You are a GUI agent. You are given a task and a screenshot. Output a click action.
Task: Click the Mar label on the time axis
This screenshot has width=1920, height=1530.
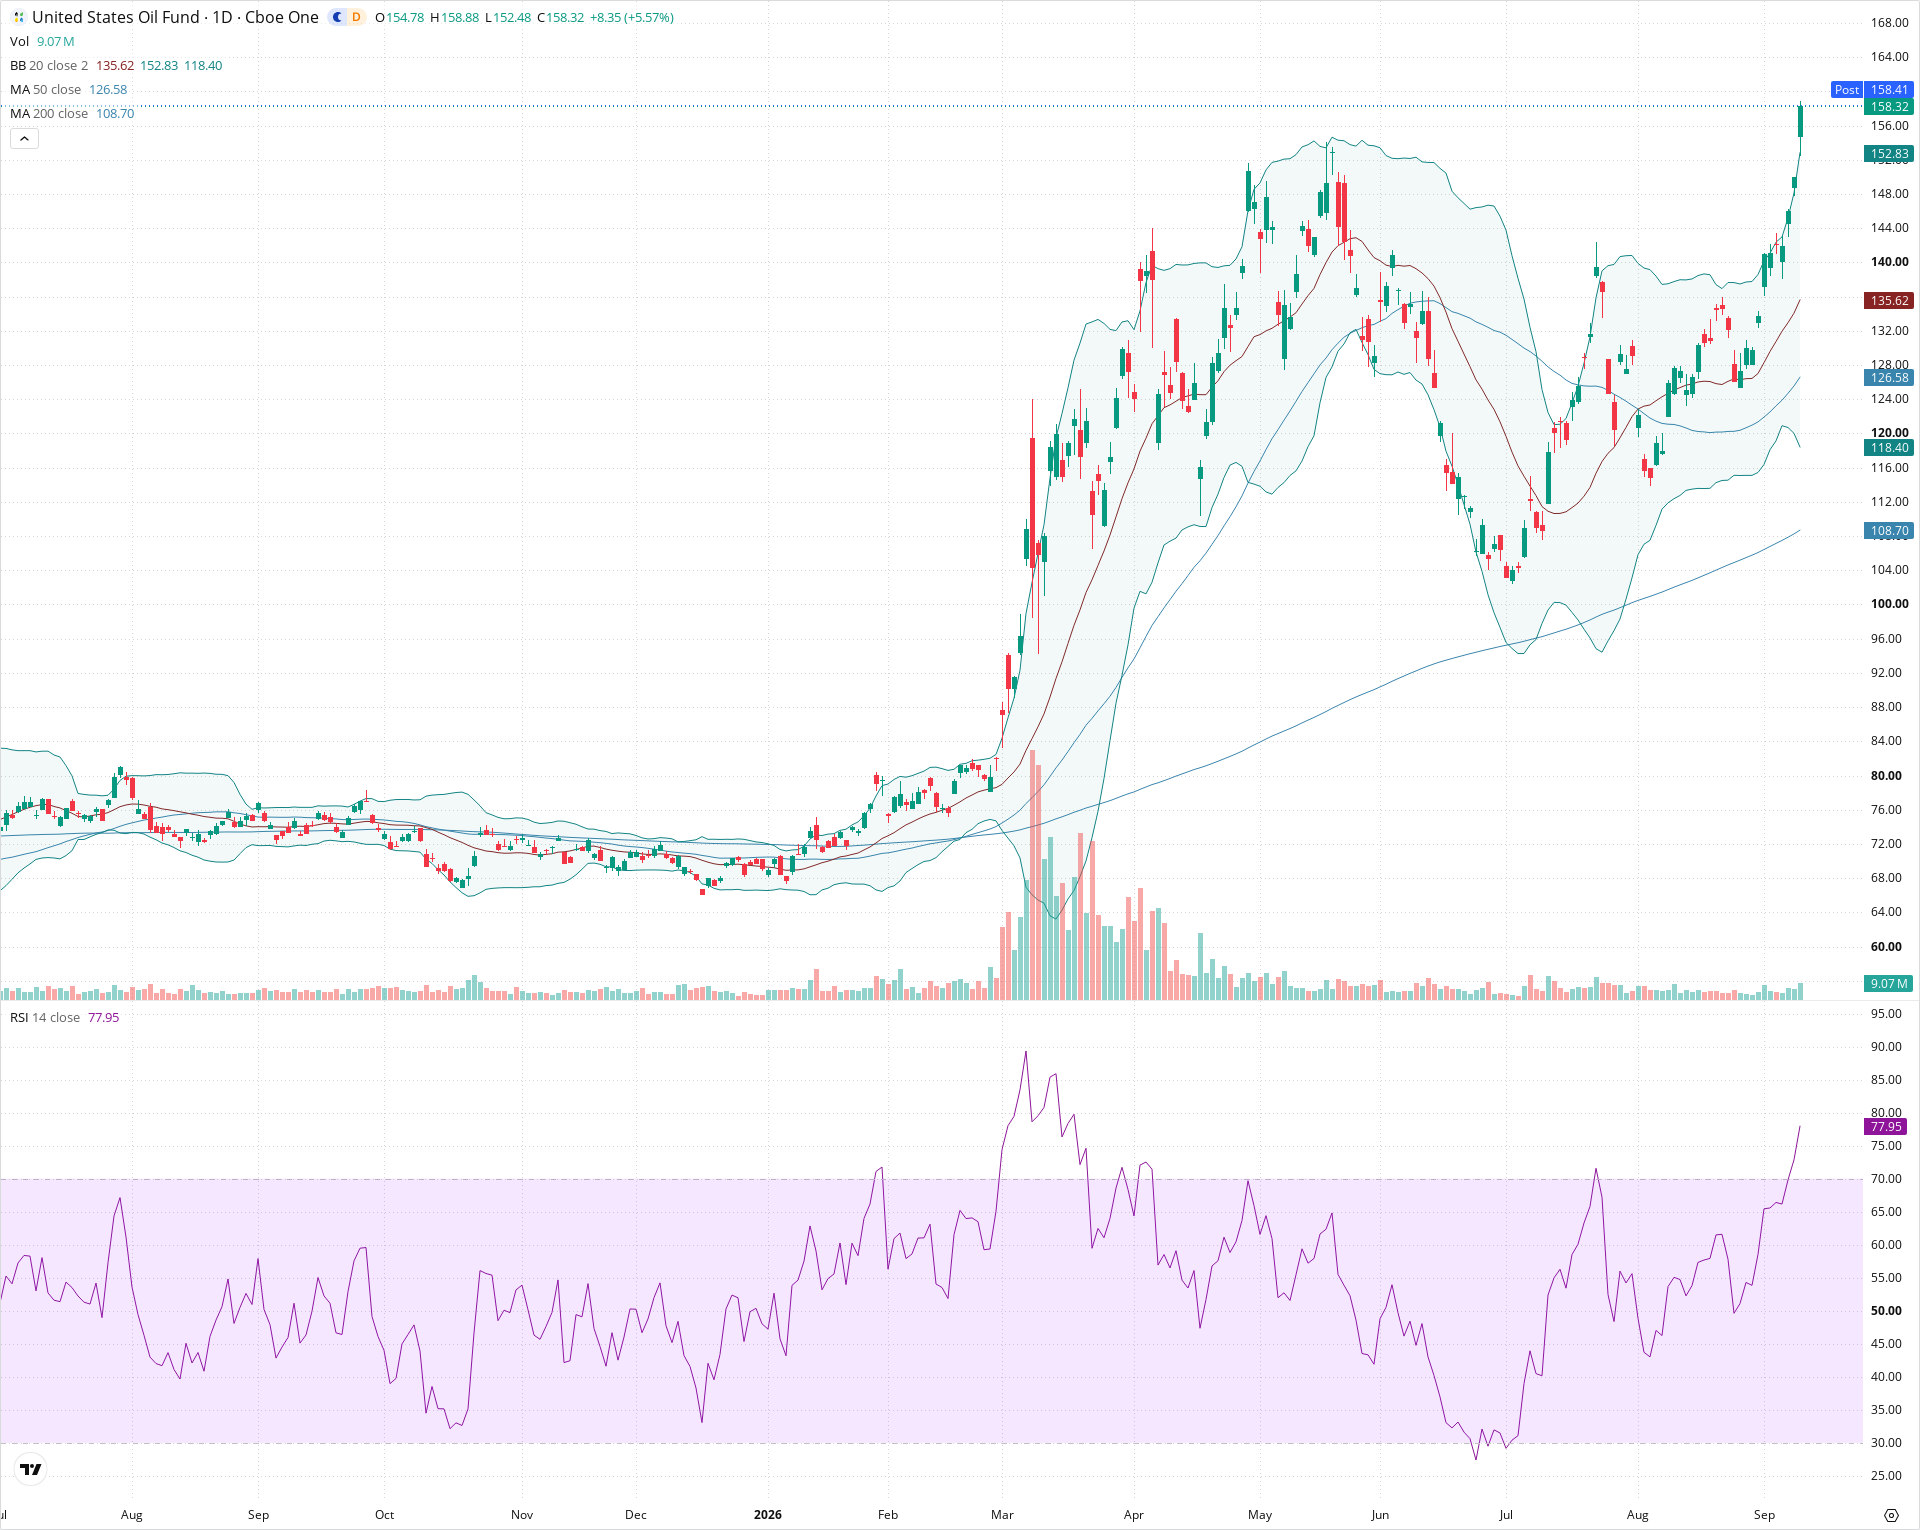coord(1002,1514)
